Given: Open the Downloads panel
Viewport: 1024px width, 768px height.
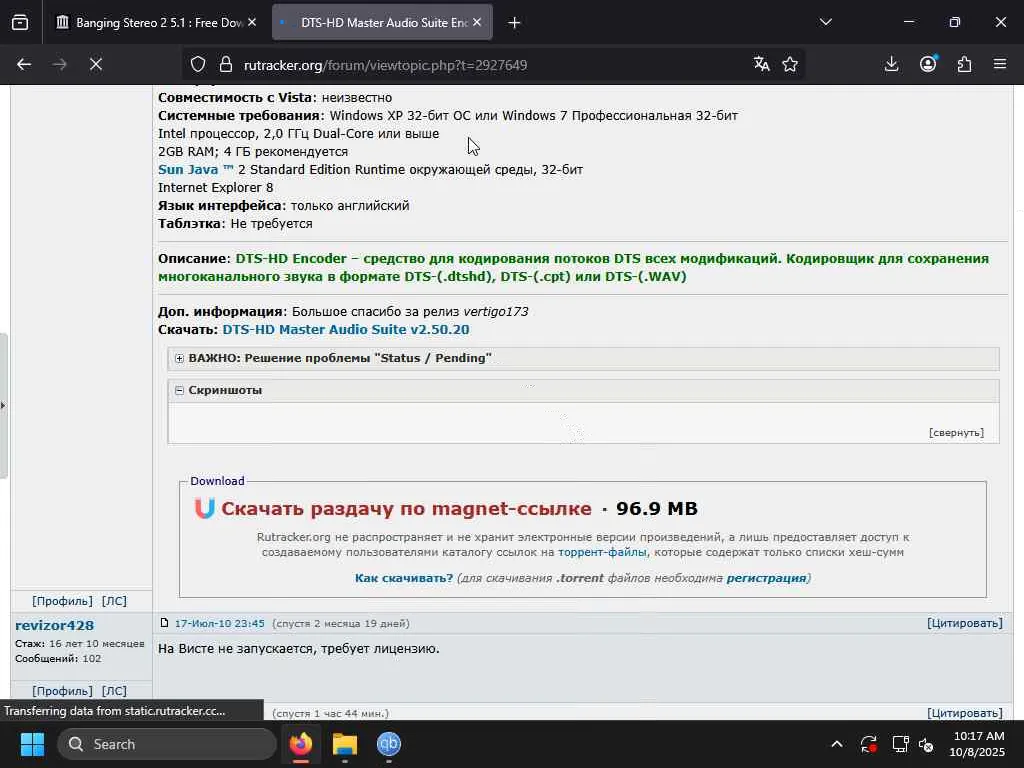Looking at the screenshot, I should coord(891,65).
